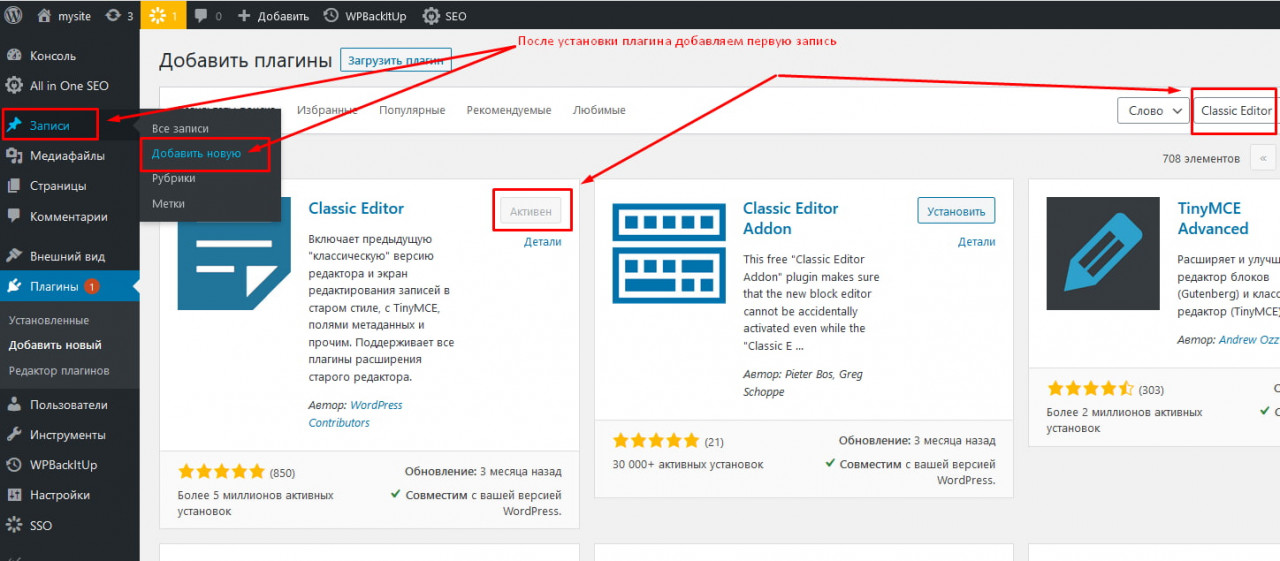This screenshot has height=561, width=1280.
Task: Click the plugin search field with 'Classic Editor'
Action: click(x=1235, y=111)
